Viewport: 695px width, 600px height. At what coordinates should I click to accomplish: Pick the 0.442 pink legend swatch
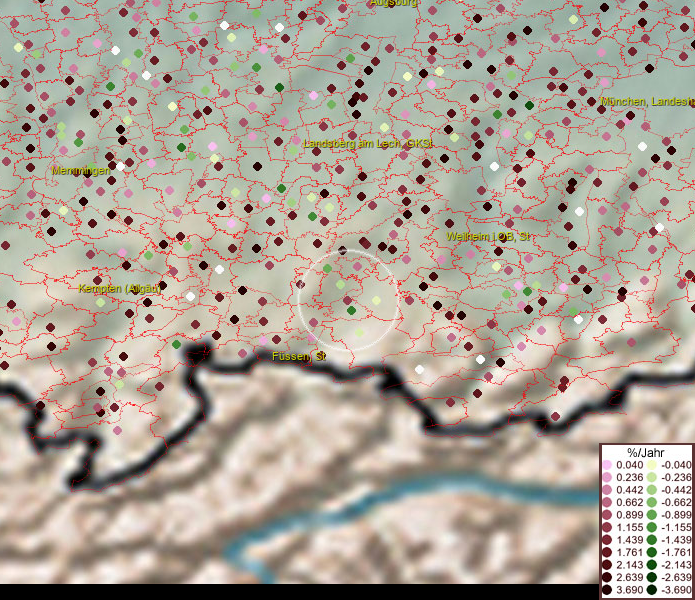pyautogui.click(x=607, y=490)
